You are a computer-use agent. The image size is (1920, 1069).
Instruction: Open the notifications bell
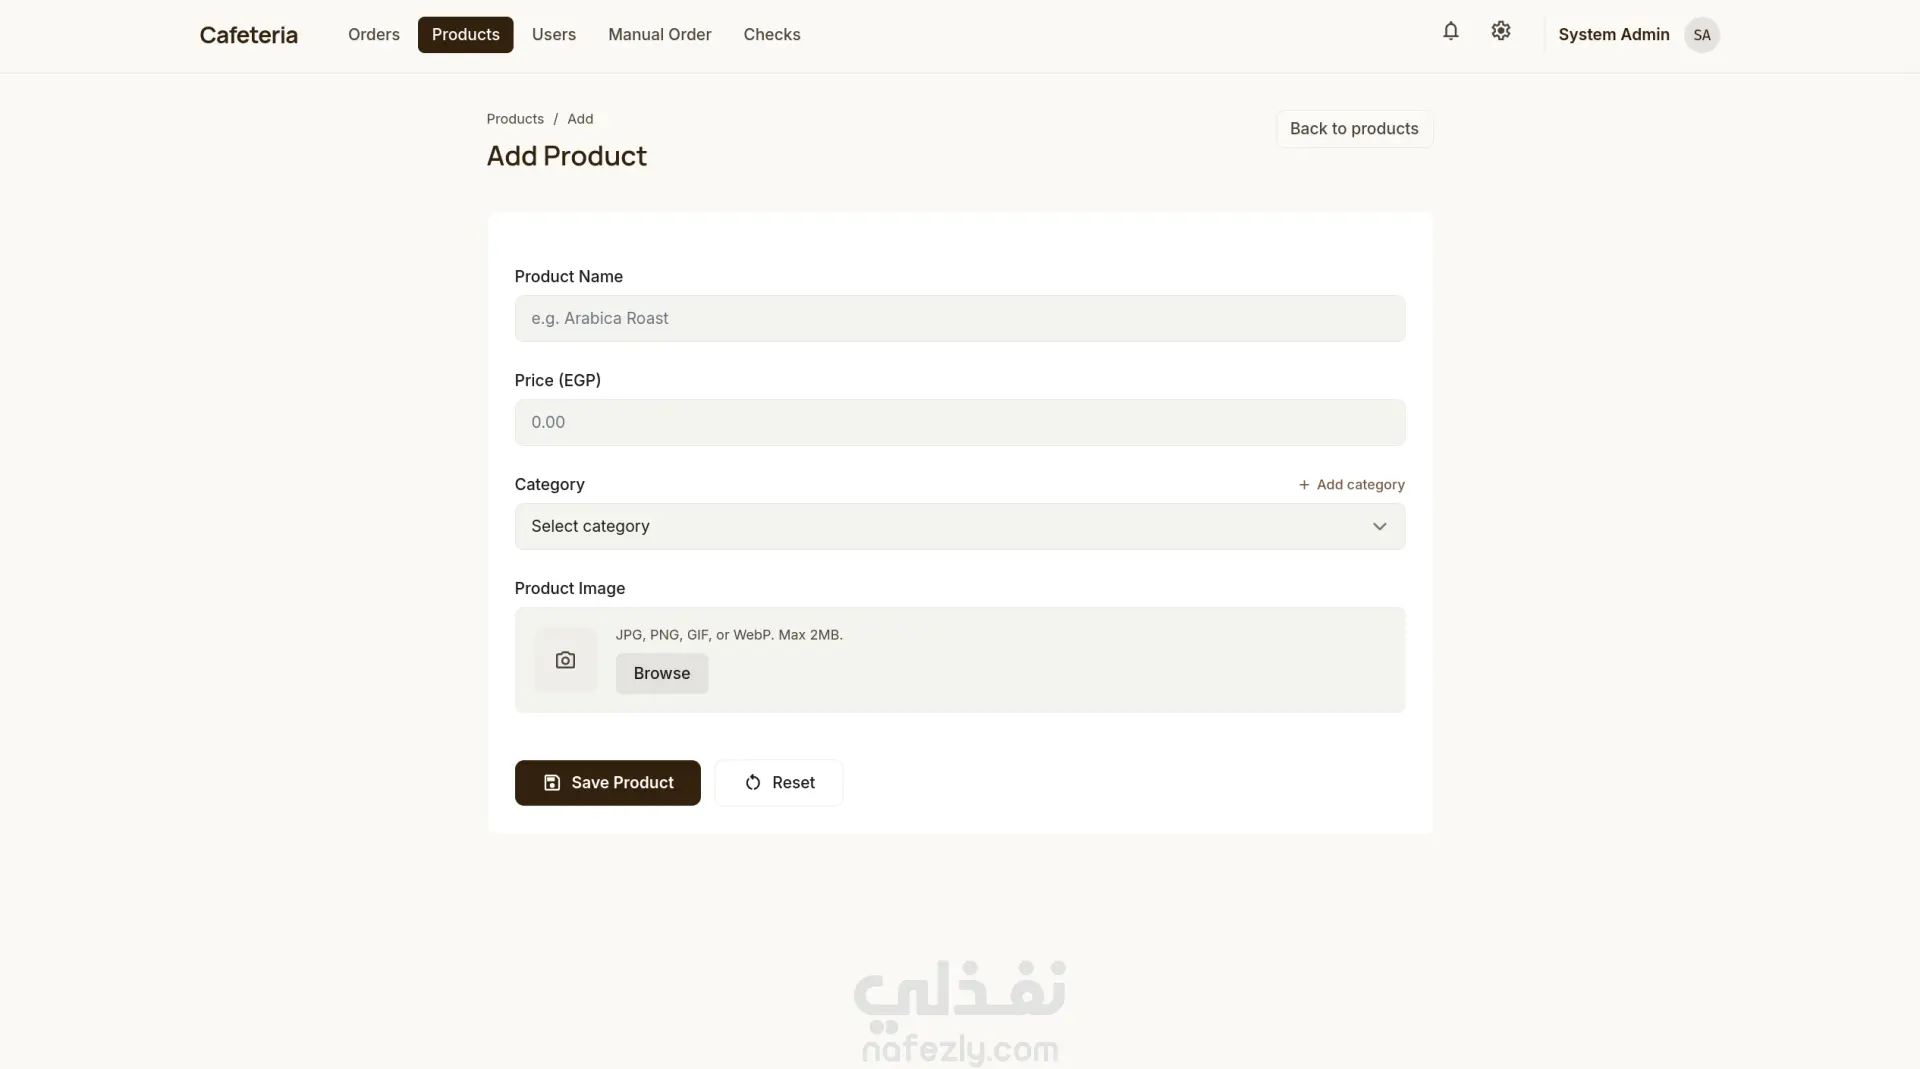click(x=1450, y=32)
